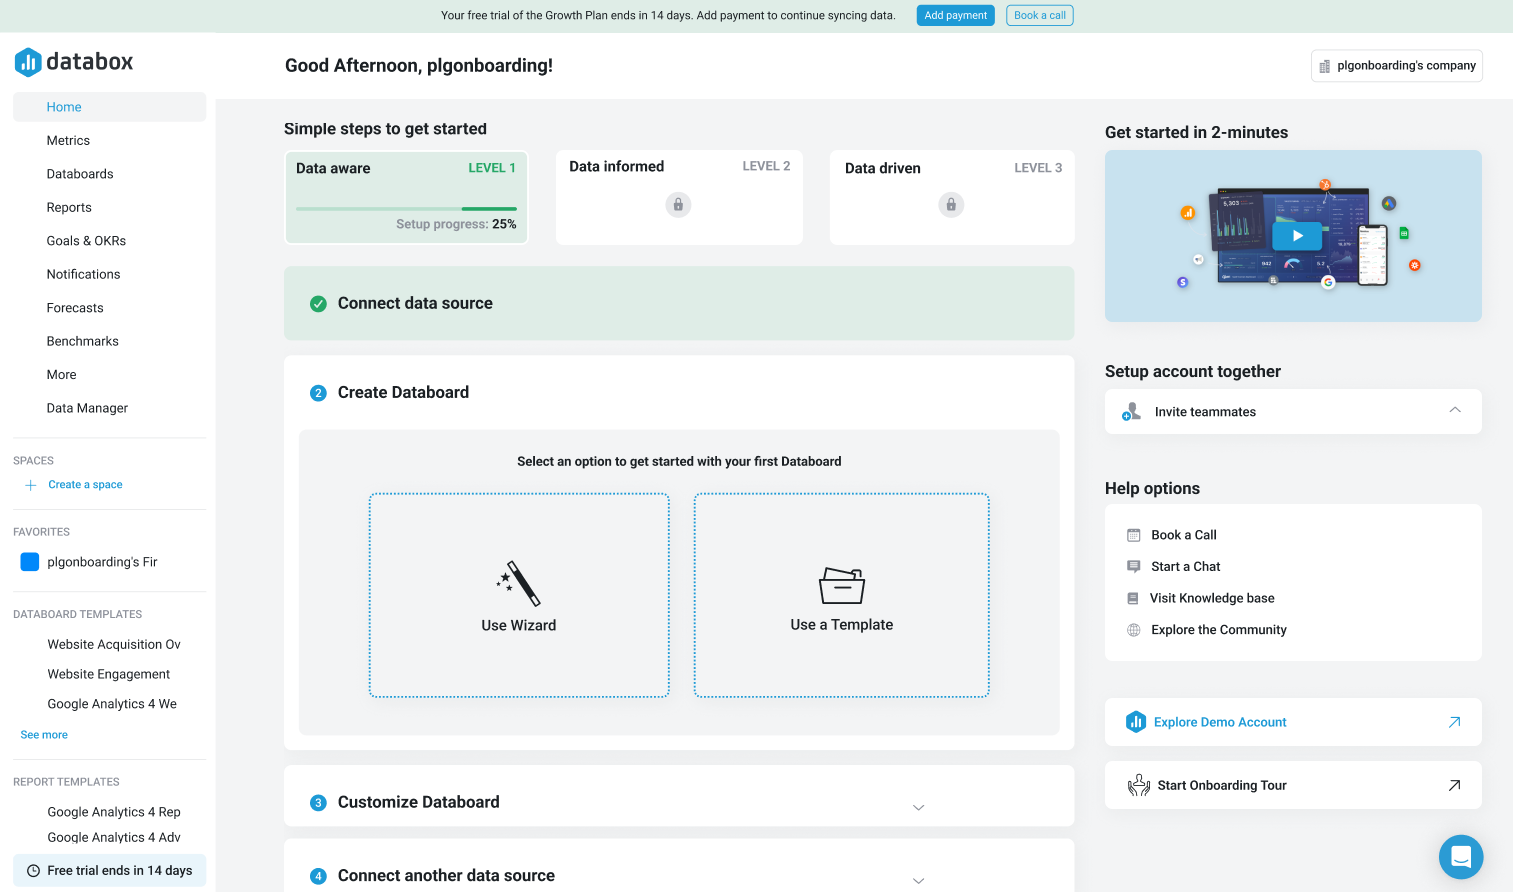
Task: Click the Use Wizard magic wand icon
Action: pyautogui.click(x=518, y=584)
